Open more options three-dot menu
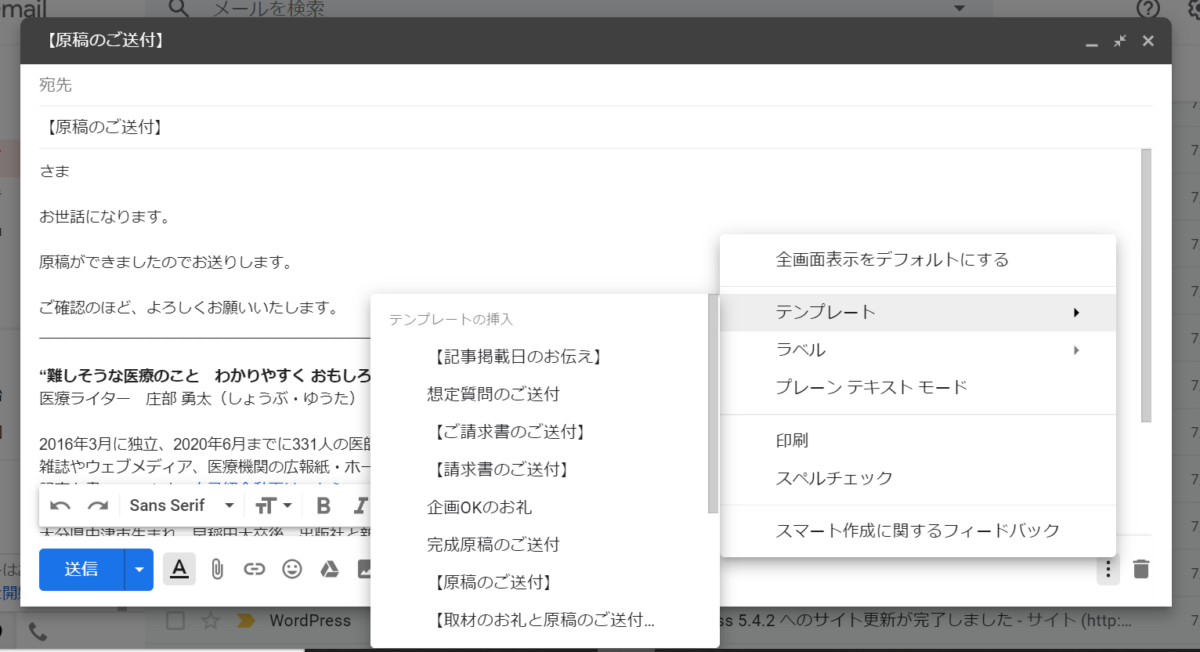Image resolution: width=1200 pixels, height=652 pixels. pyautogui.click(x=1107, y=570)
